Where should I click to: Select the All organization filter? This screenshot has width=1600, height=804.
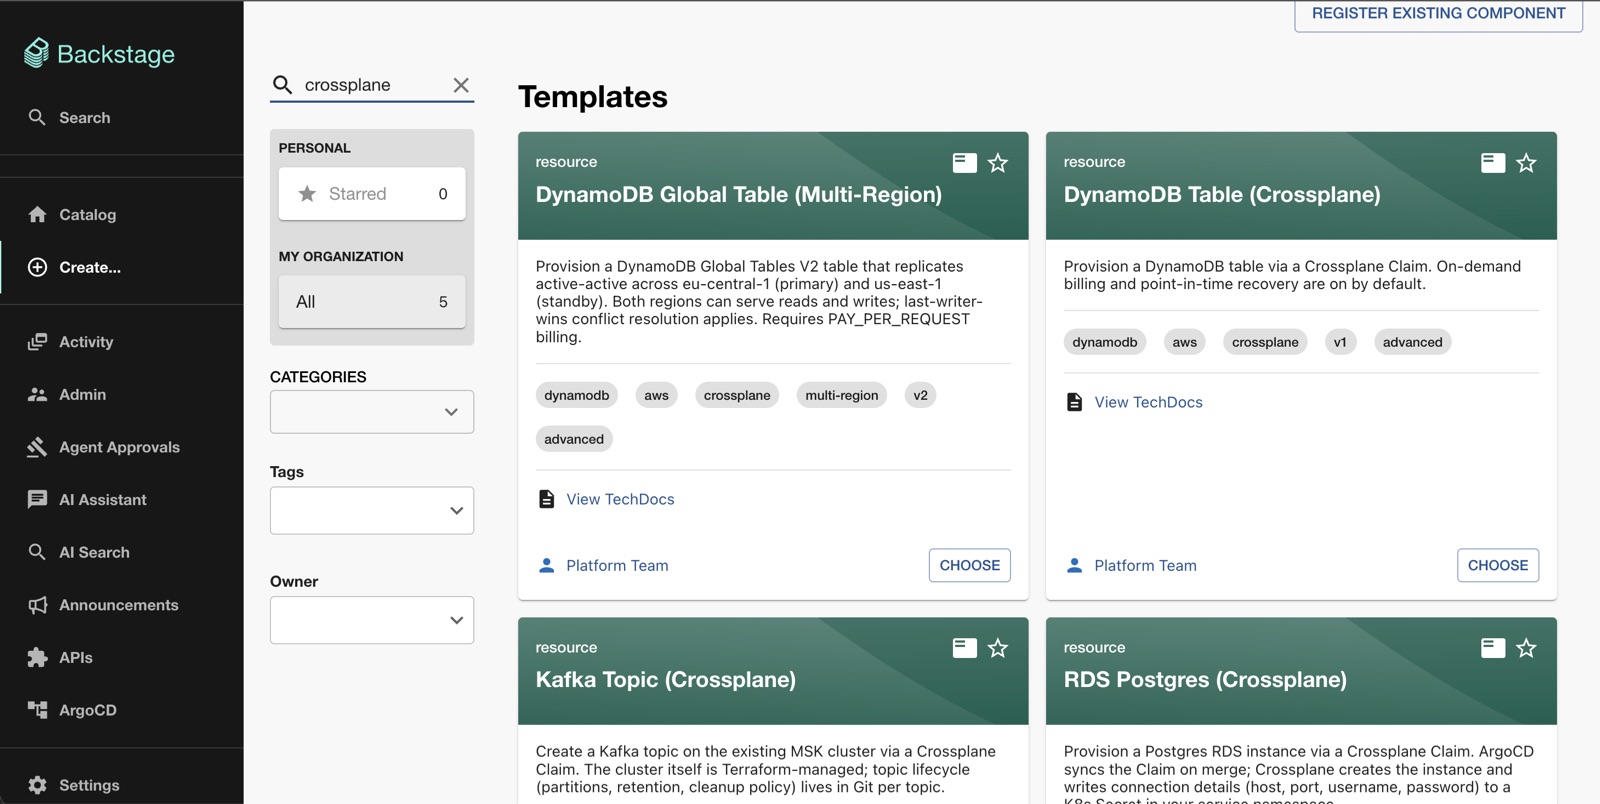(x=372, y=302)
